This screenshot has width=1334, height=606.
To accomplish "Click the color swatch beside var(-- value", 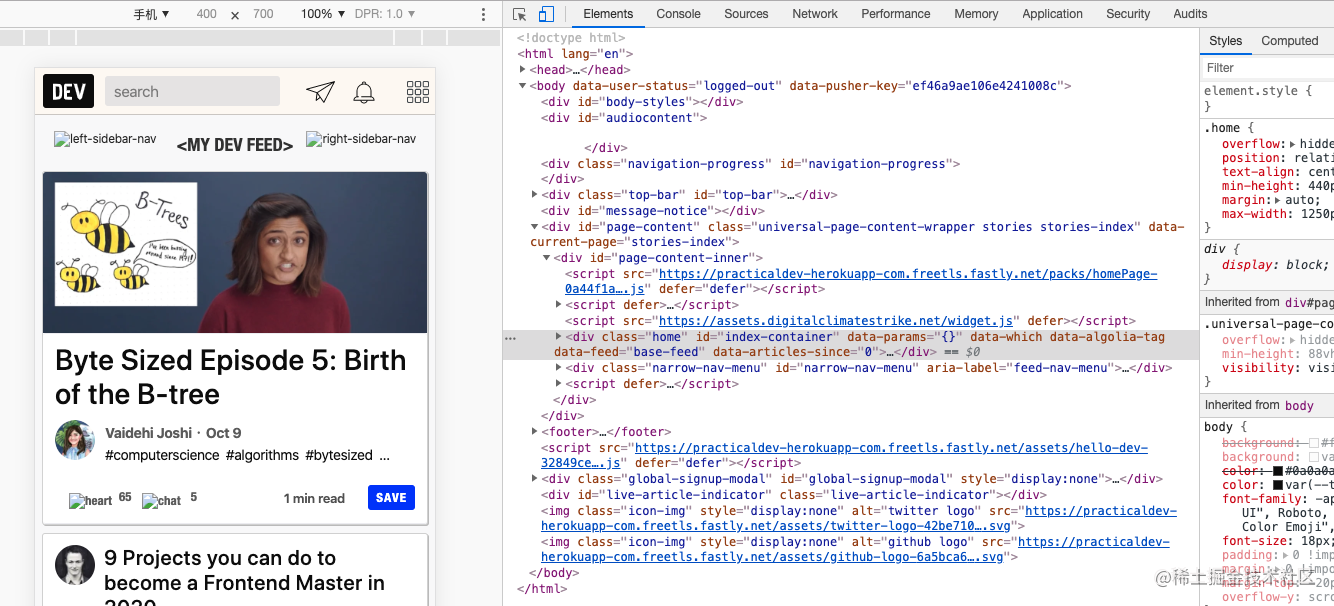I will 1278,485.
